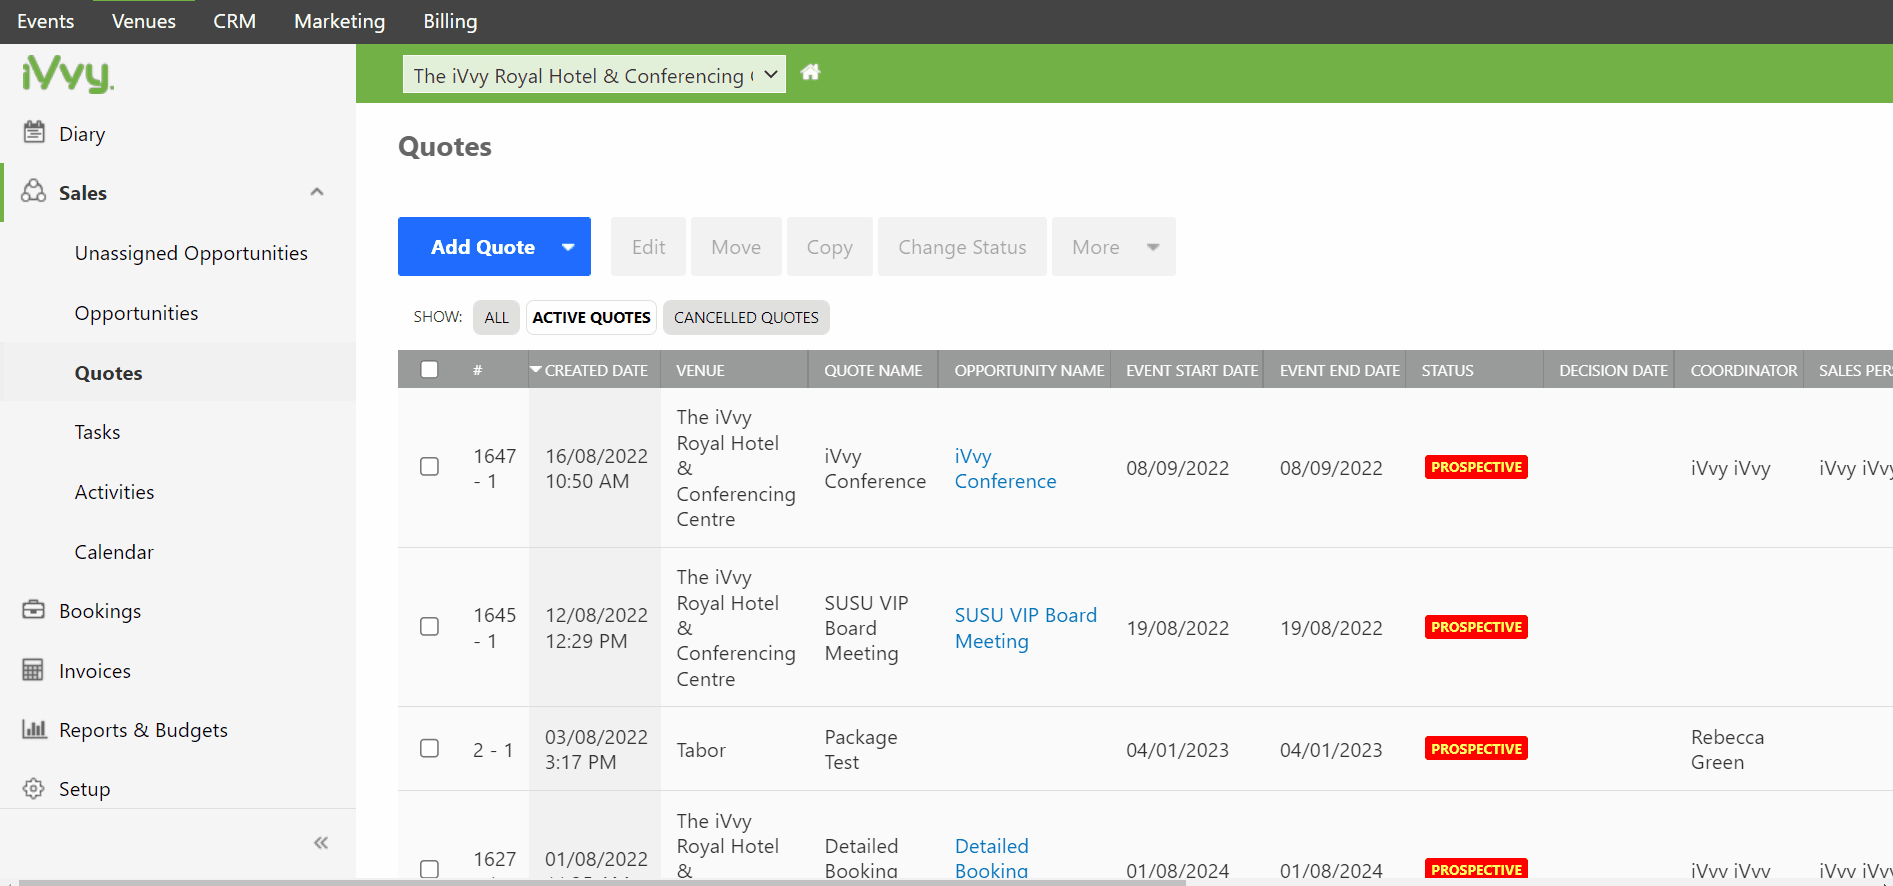The image size is (1893, 886).
Task: Open SUSU VIP Board Meeting opportunity link
Action: coord(1025,628)
